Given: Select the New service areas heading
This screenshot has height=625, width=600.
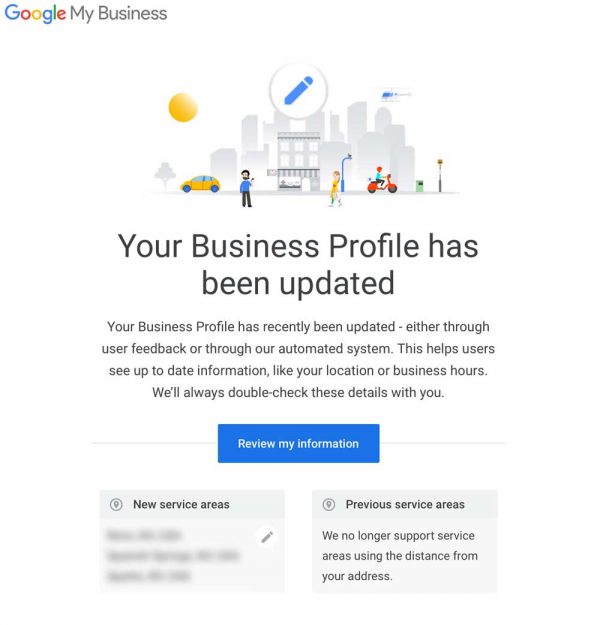Looking at the screenshot, I should (181, 505).
